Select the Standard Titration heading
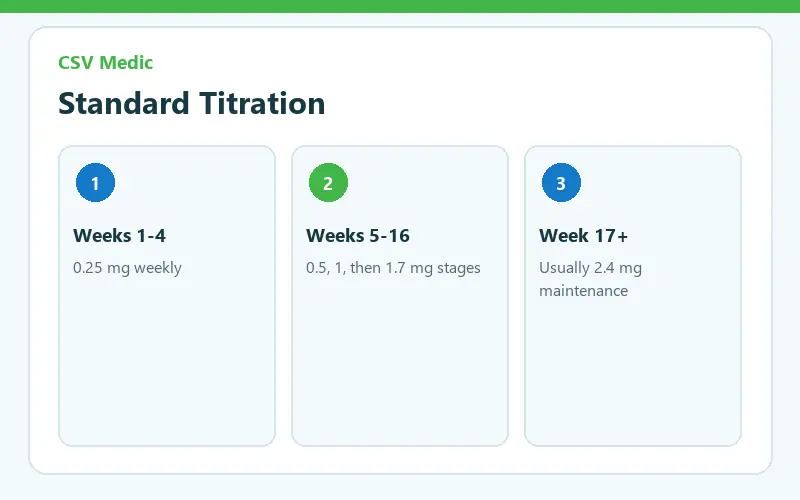This screenshot has width=800, height=500. [x=192, y=103]
